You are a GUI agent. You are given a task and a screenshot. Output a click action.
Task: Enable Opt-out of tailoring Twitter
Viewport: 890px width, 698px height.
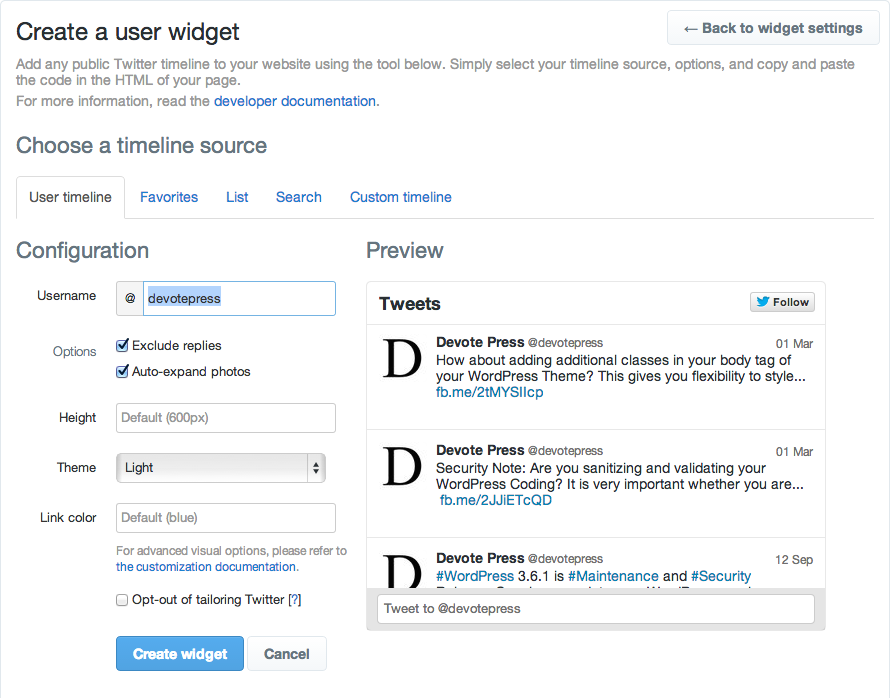(x=122, y=600)
